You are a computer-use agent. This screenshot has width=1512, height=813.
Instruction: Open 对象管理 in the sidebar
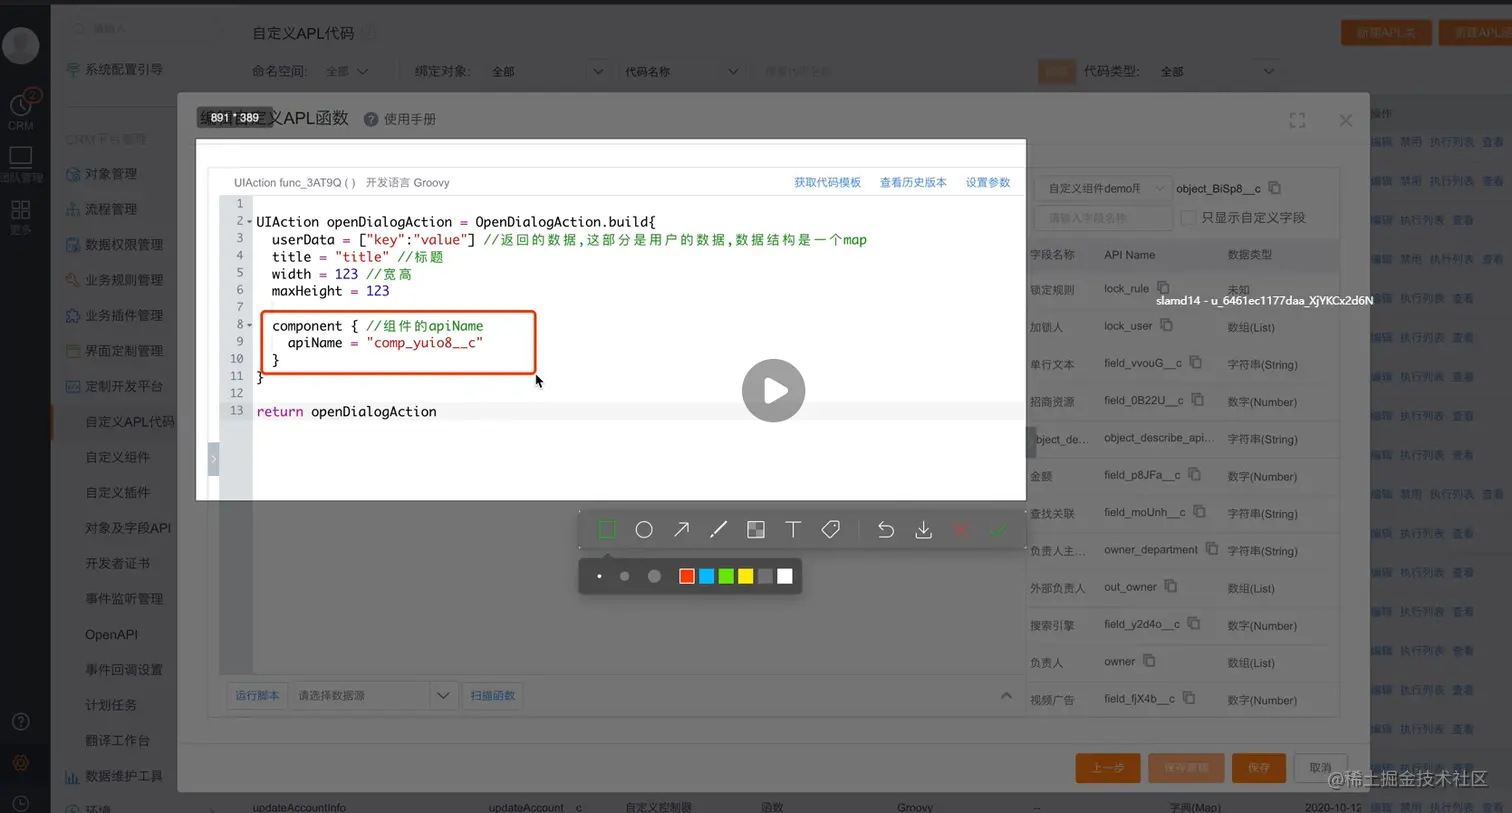click(111, 174)
